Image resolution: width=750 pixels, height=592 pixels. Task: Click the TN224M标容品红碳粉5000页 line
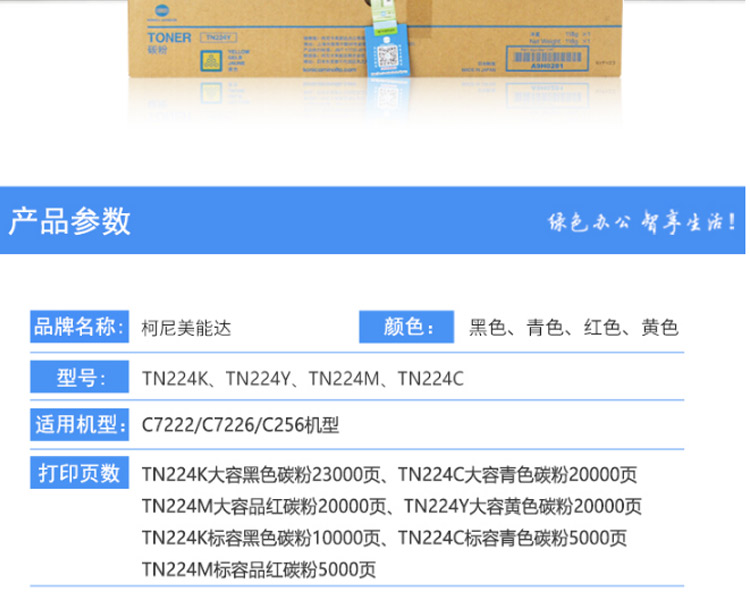pos(260,569)
